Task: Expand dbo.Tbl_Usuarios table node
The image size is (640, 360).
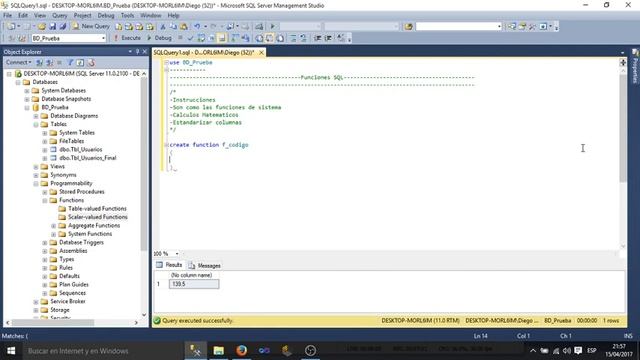Action: (45, 150)
